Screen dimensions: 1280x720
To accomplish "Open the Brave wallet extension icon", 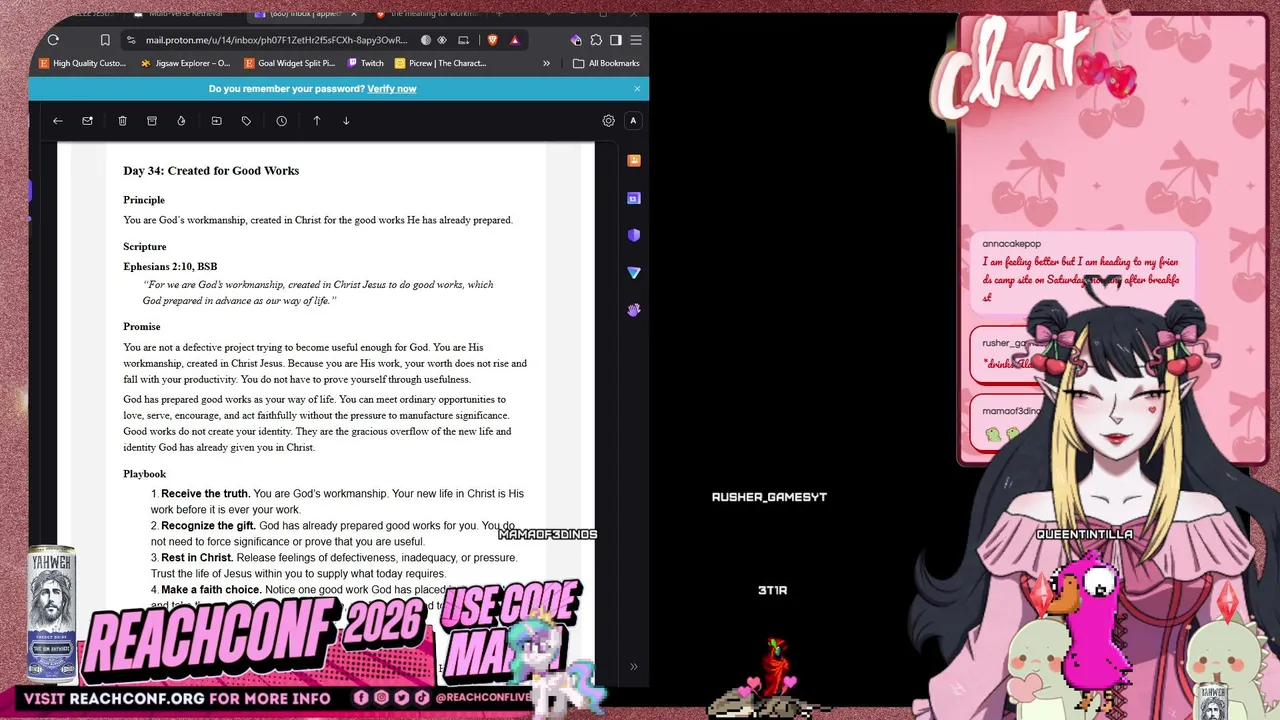I will pyautogui.click(x=576, y=40).
